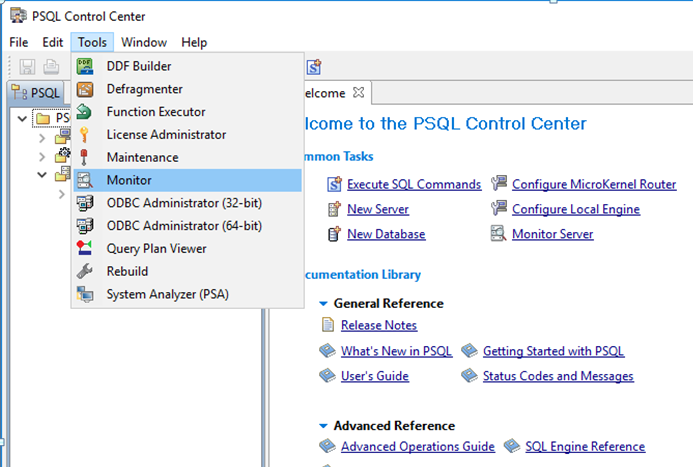Select Maintenance menu entry

188,157
